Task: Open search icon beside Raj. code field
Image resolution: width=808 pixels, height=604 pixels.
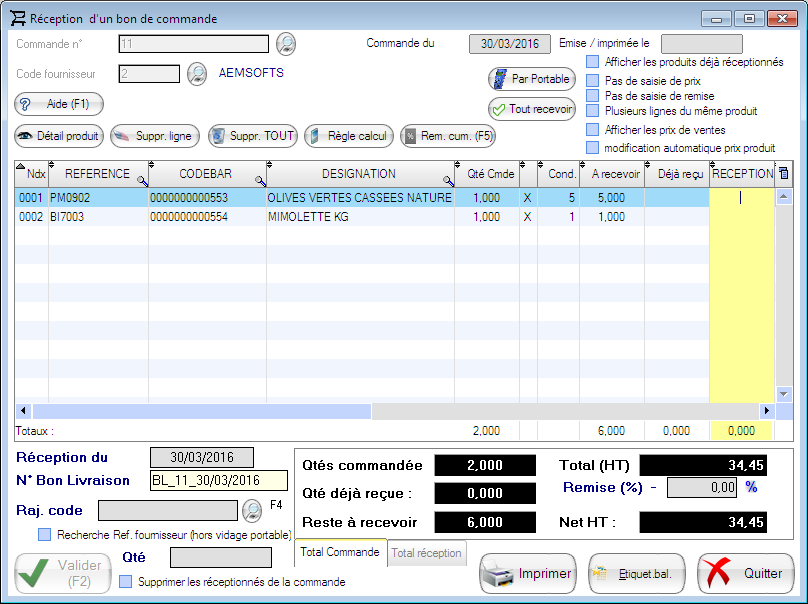Action: pos(253,511)
